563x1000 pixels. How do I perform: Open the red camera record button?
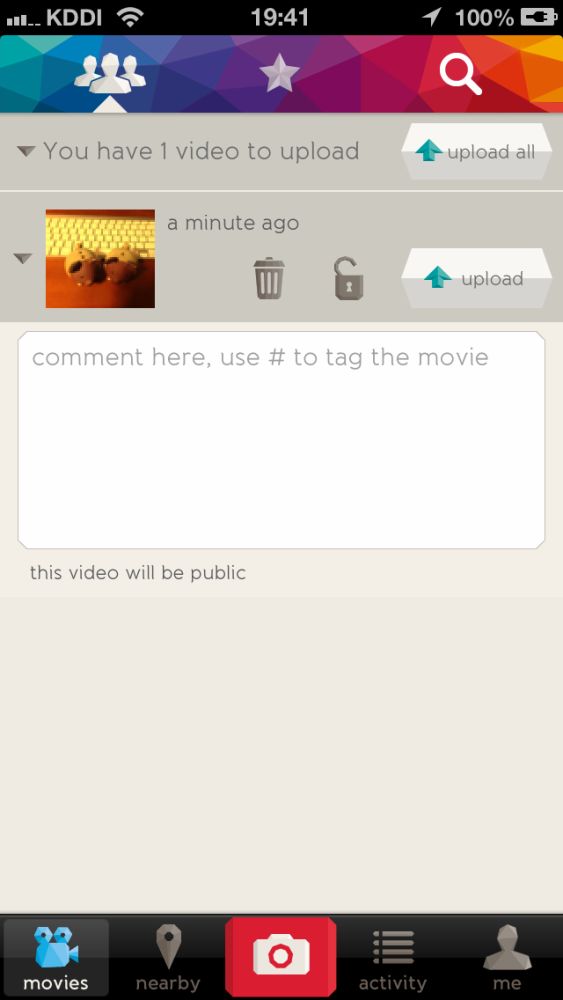click(x=281, y=957)
